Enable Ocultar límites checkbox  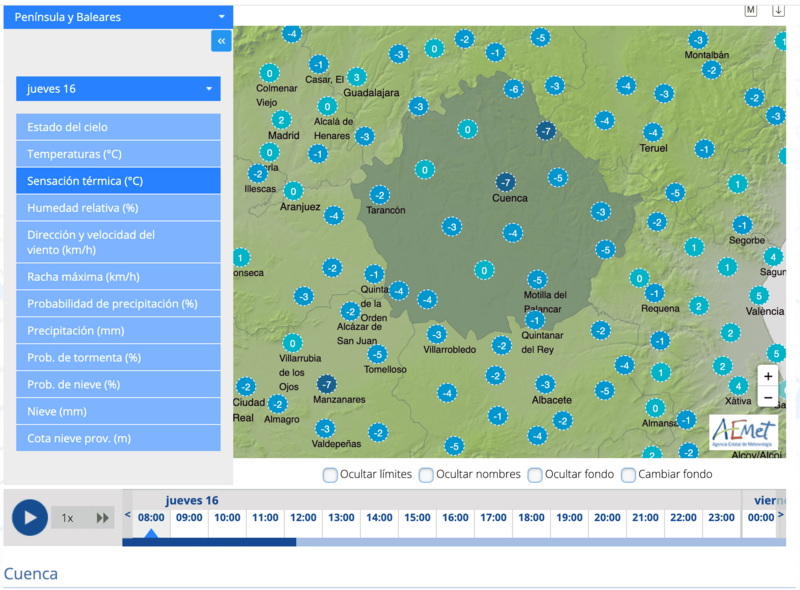(330, 475)
